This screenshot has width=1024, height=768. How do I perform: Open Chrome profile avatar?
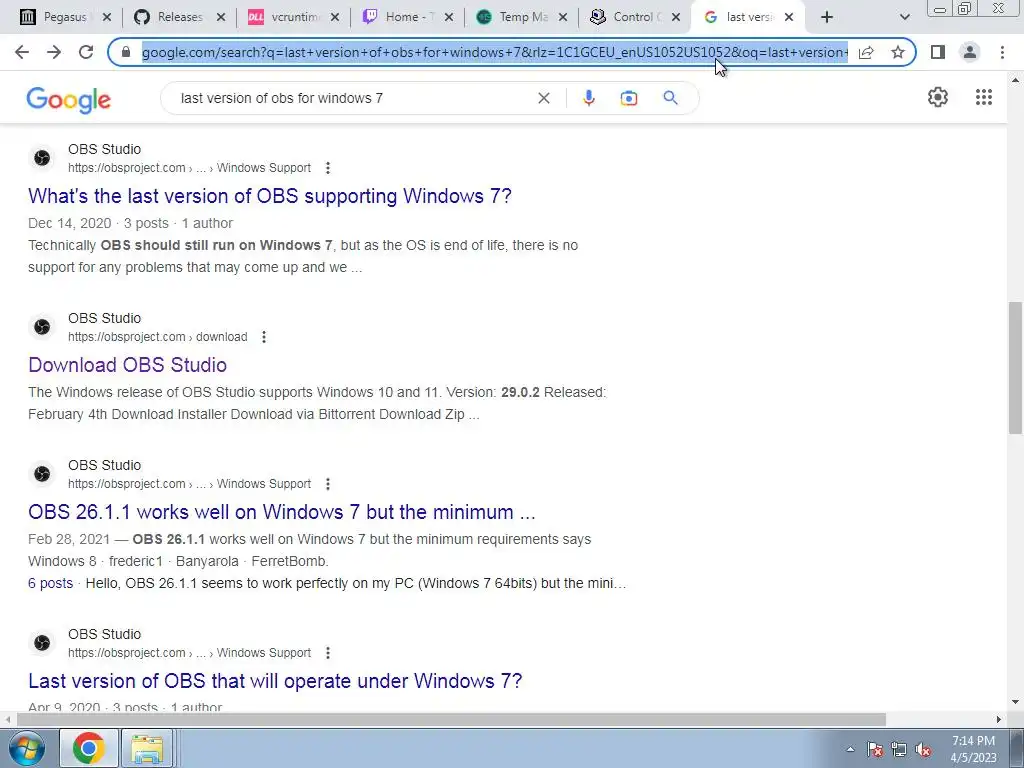click(970, 52)
